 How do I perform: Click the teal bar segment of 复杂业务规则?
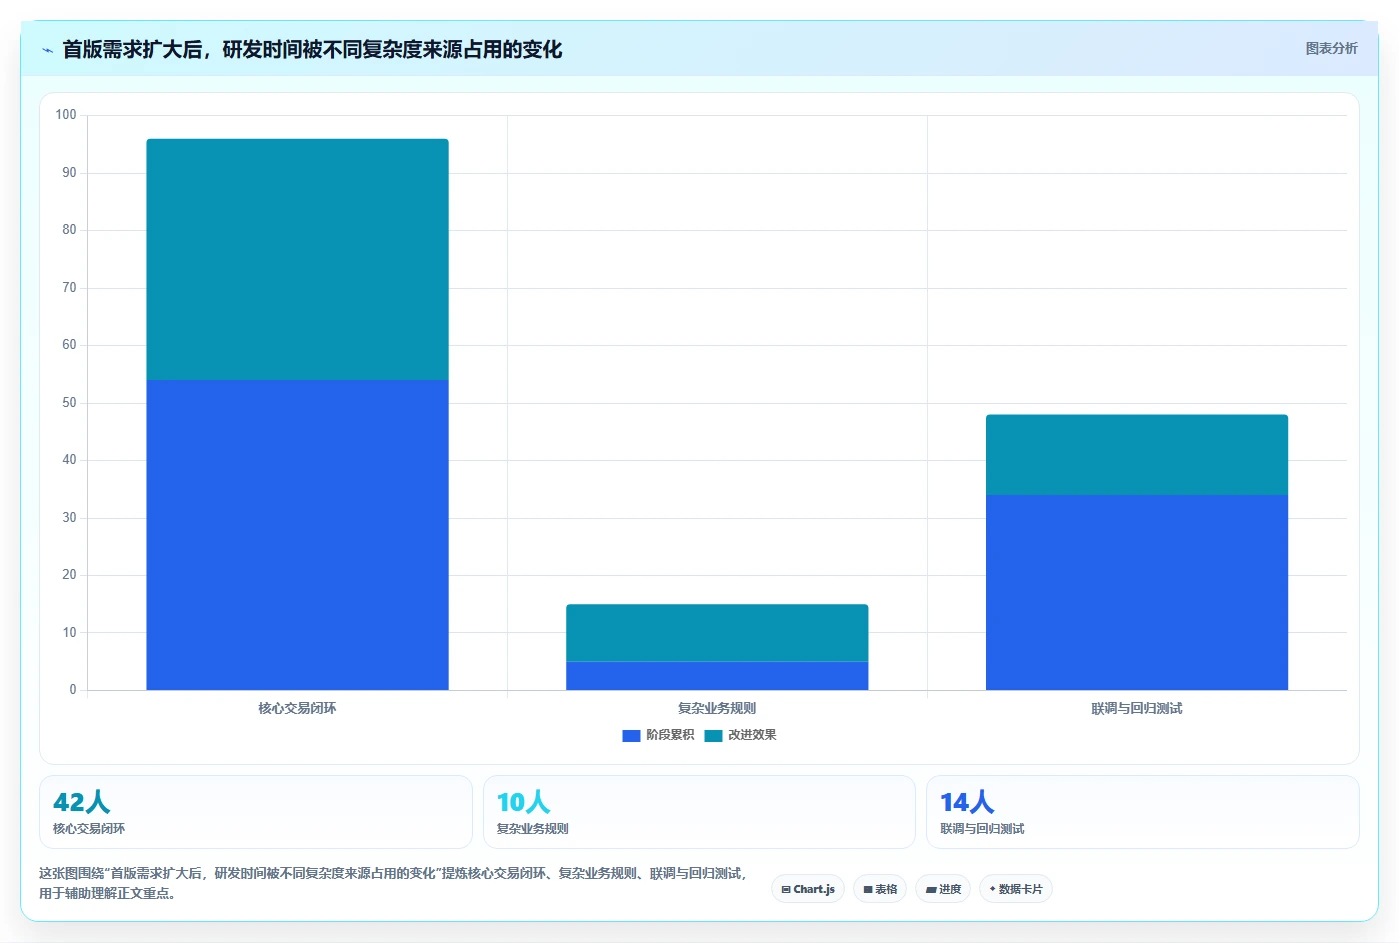point(717,633)
